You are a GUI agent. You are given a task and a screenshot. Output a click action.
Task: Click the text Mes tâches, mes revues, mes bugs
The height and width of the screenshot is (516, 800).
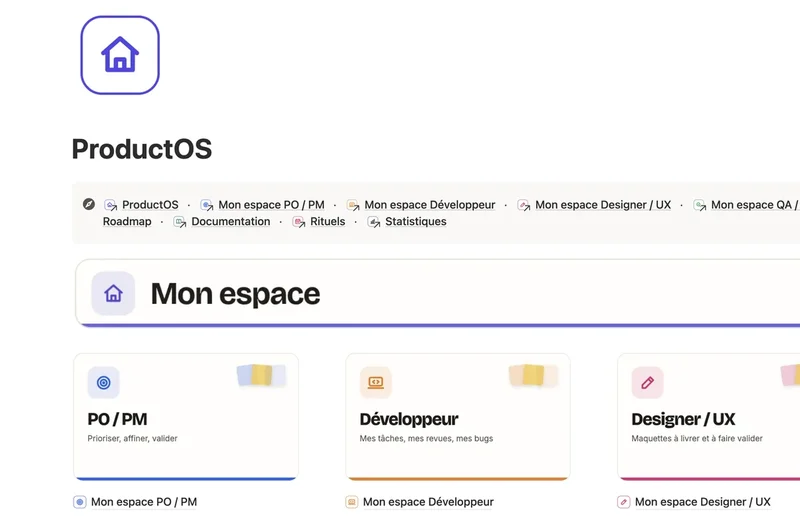pos(427,438)
